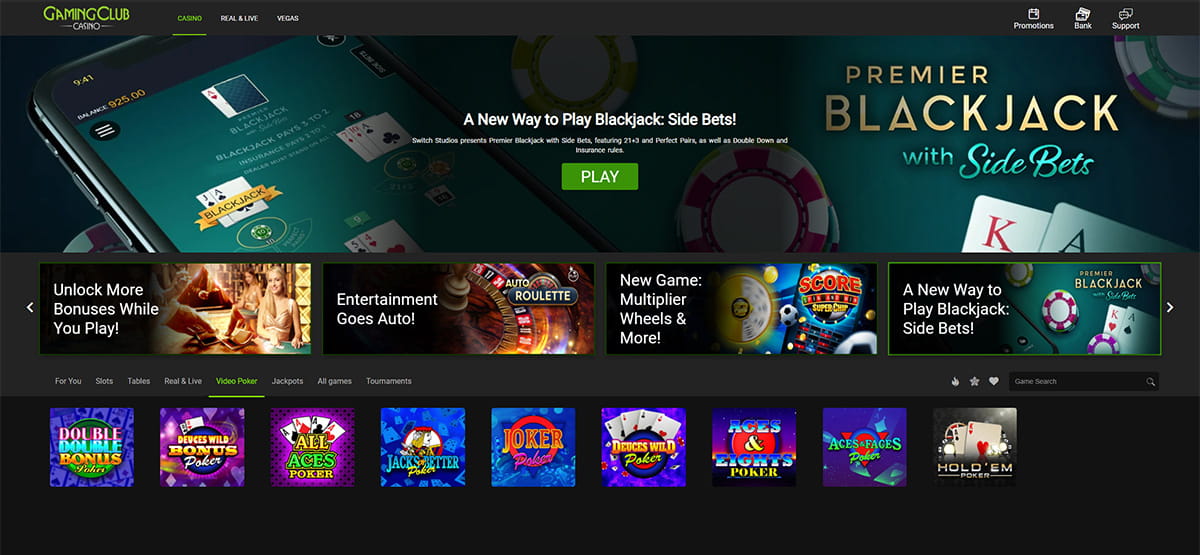Launch the Hold'em Poker game
Screen dimensions: 1200x555
975,447
